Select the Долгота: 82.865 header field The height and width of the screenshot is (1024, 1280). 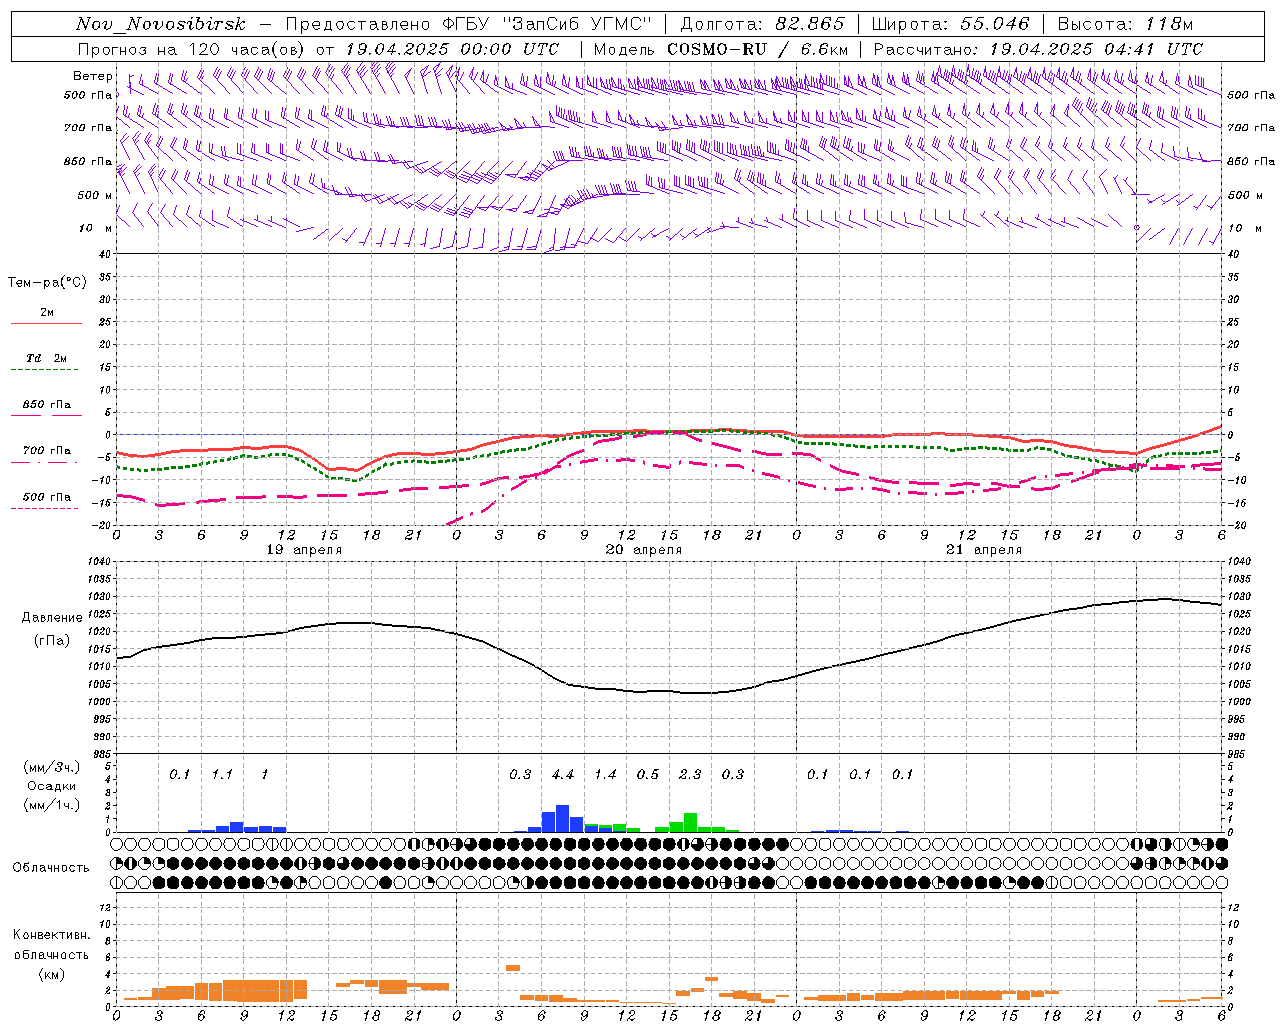pyautogui.click(x=762, y=24)
